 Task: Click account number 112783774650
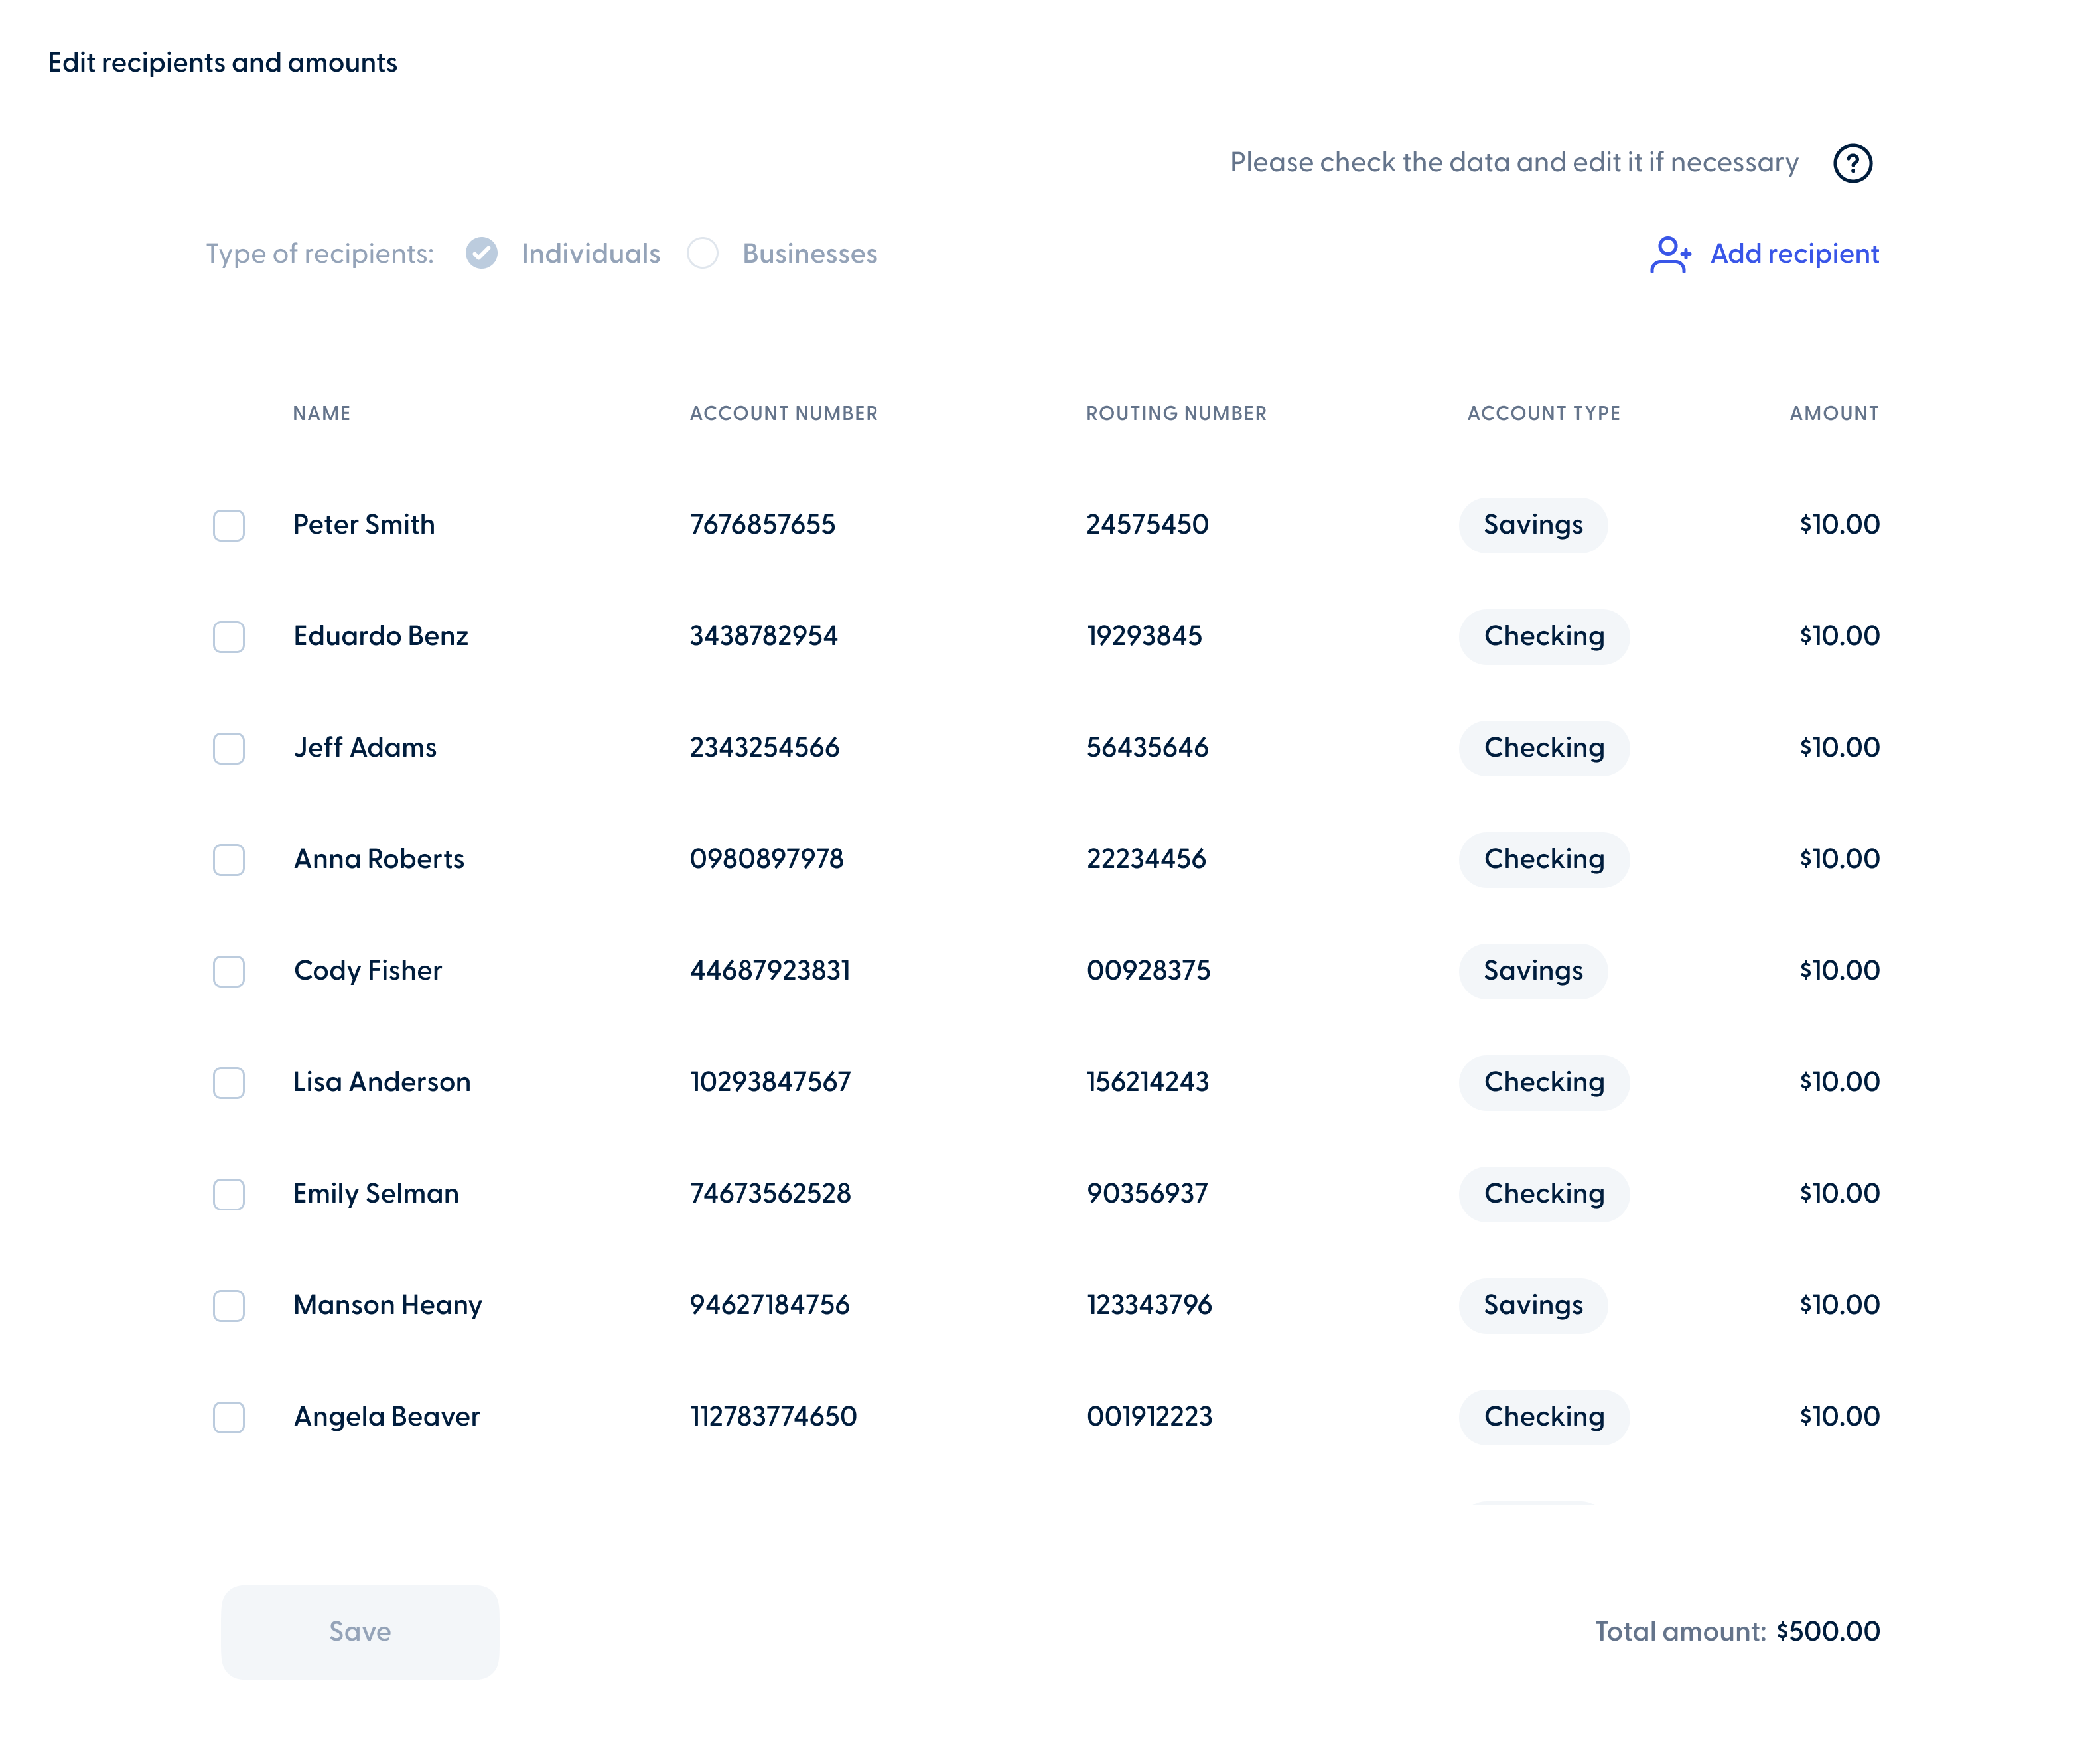tap(774, 1417)
